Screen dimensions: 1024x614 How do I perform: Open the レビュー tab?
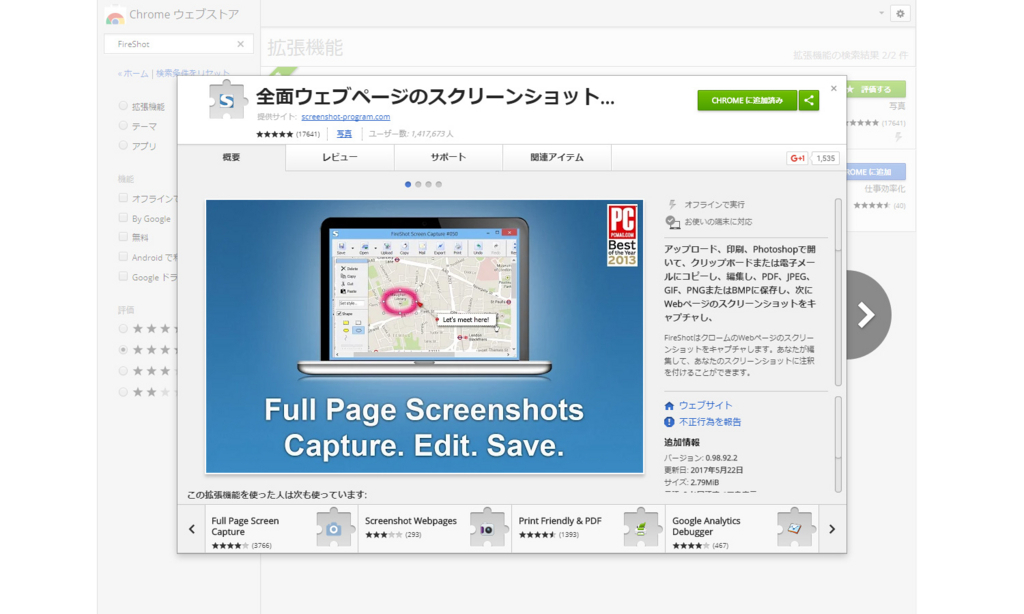pos(340,157)
